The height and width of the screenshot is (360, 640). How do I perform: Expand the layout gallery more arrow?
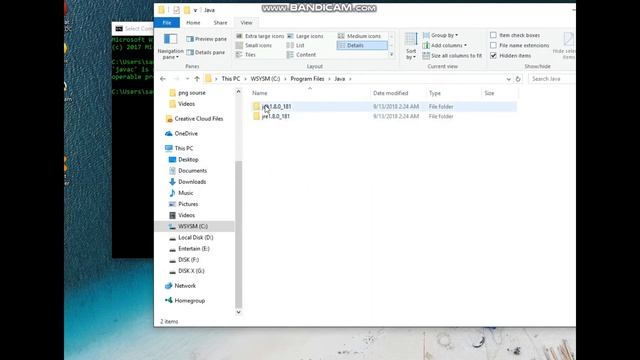(391, 55)
